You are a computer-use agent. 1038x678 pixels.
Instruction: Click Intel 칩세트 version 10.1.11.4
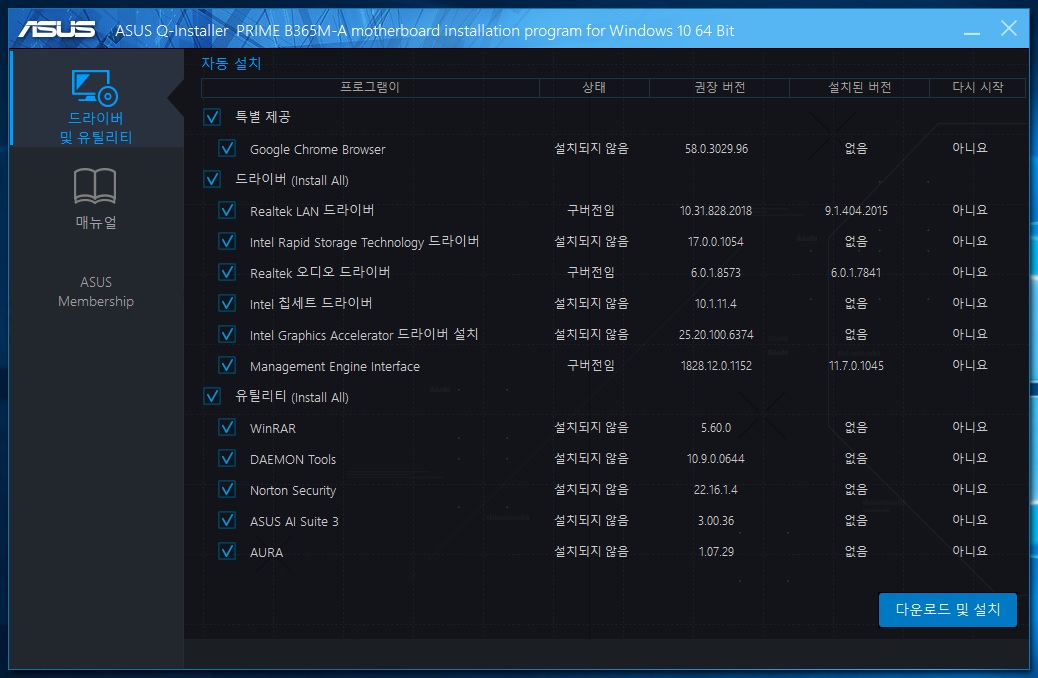point(716,304)
